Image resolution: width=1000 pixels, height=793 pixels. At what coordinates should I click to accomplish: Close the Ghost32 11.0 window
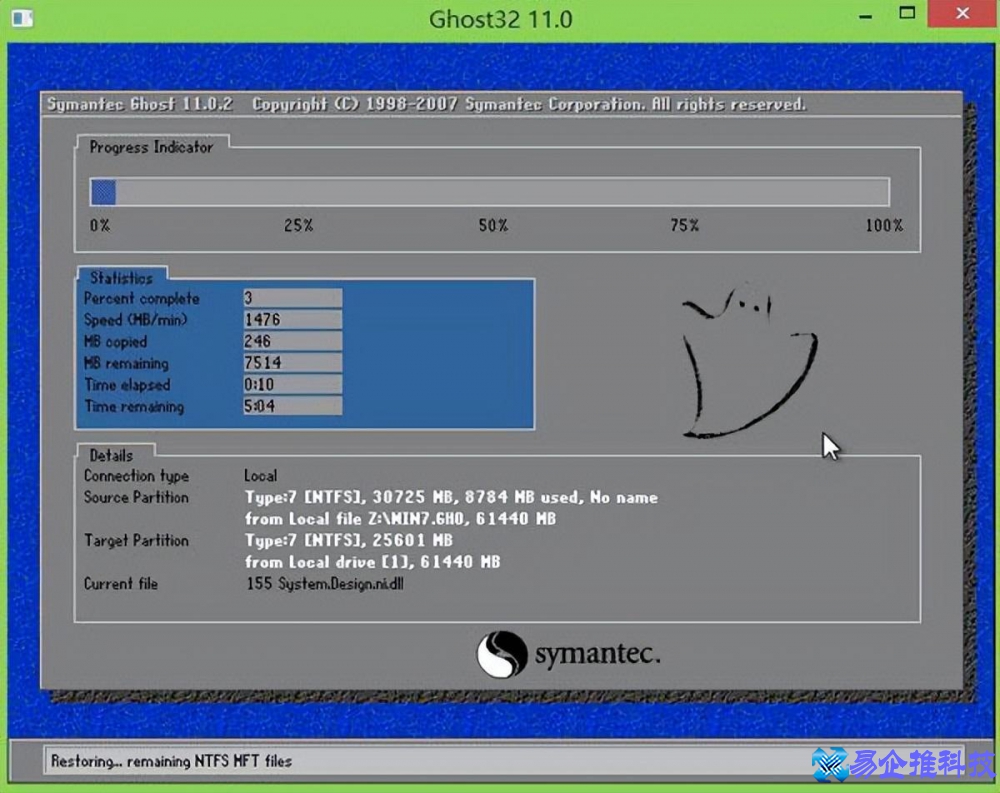pyautogui.click(x=963, y=15)
